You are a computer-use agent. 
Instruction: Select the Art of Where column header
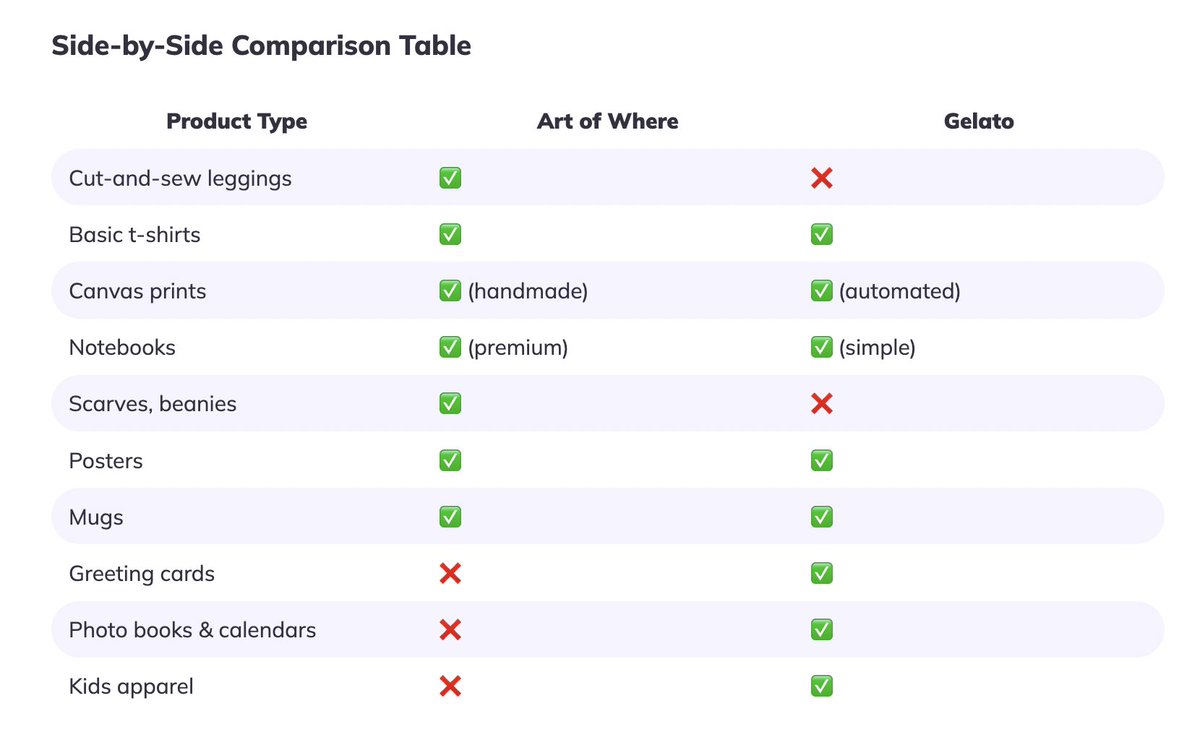click(608, 122)
